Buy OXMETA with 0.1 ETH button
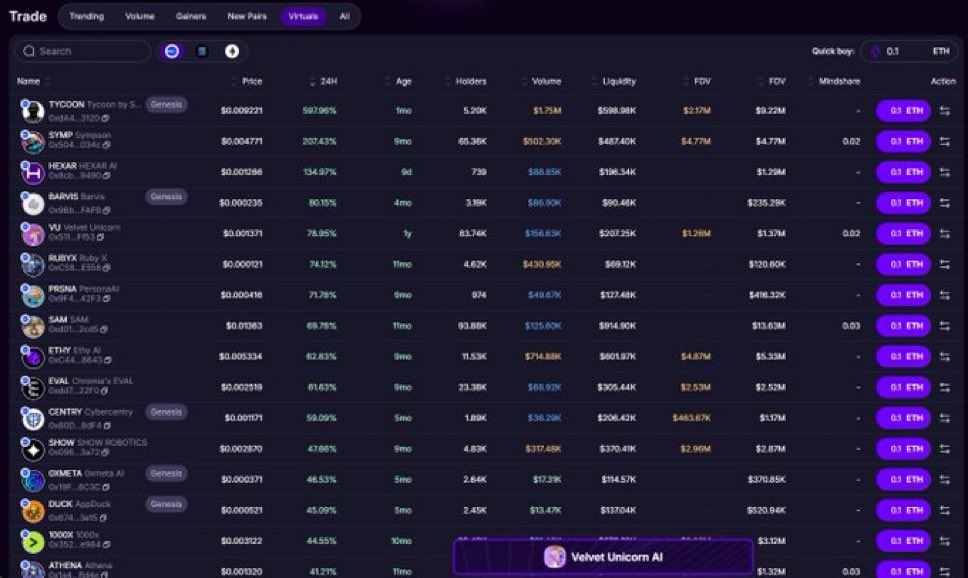Screen dimensions: 968x578 point(903,479)
